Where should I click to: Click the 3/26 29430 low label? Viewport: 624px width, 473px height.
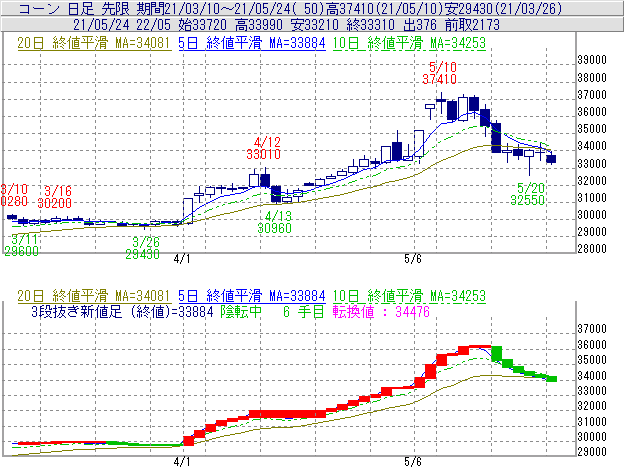click(142, 248)
